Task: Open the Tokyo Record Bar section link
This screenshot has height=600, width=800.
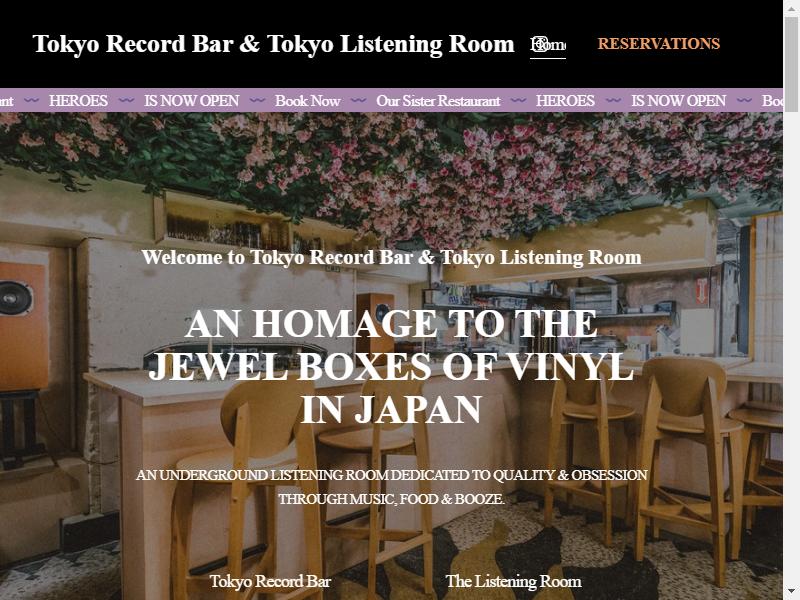Action: tap(270, 581)
